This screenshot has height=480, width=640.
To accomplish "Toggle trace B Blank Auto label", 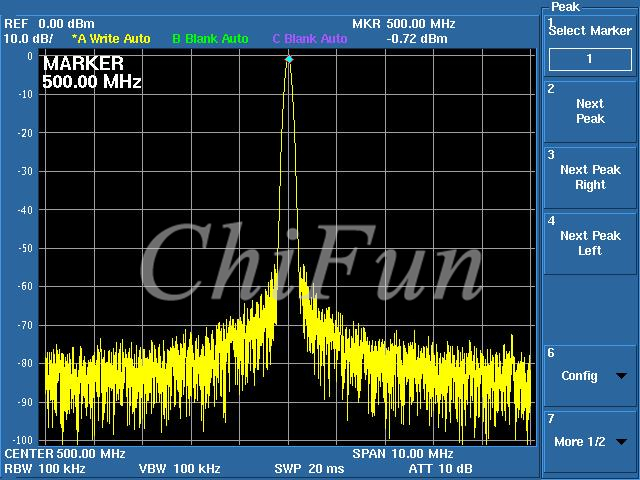I will coord(210,39).
